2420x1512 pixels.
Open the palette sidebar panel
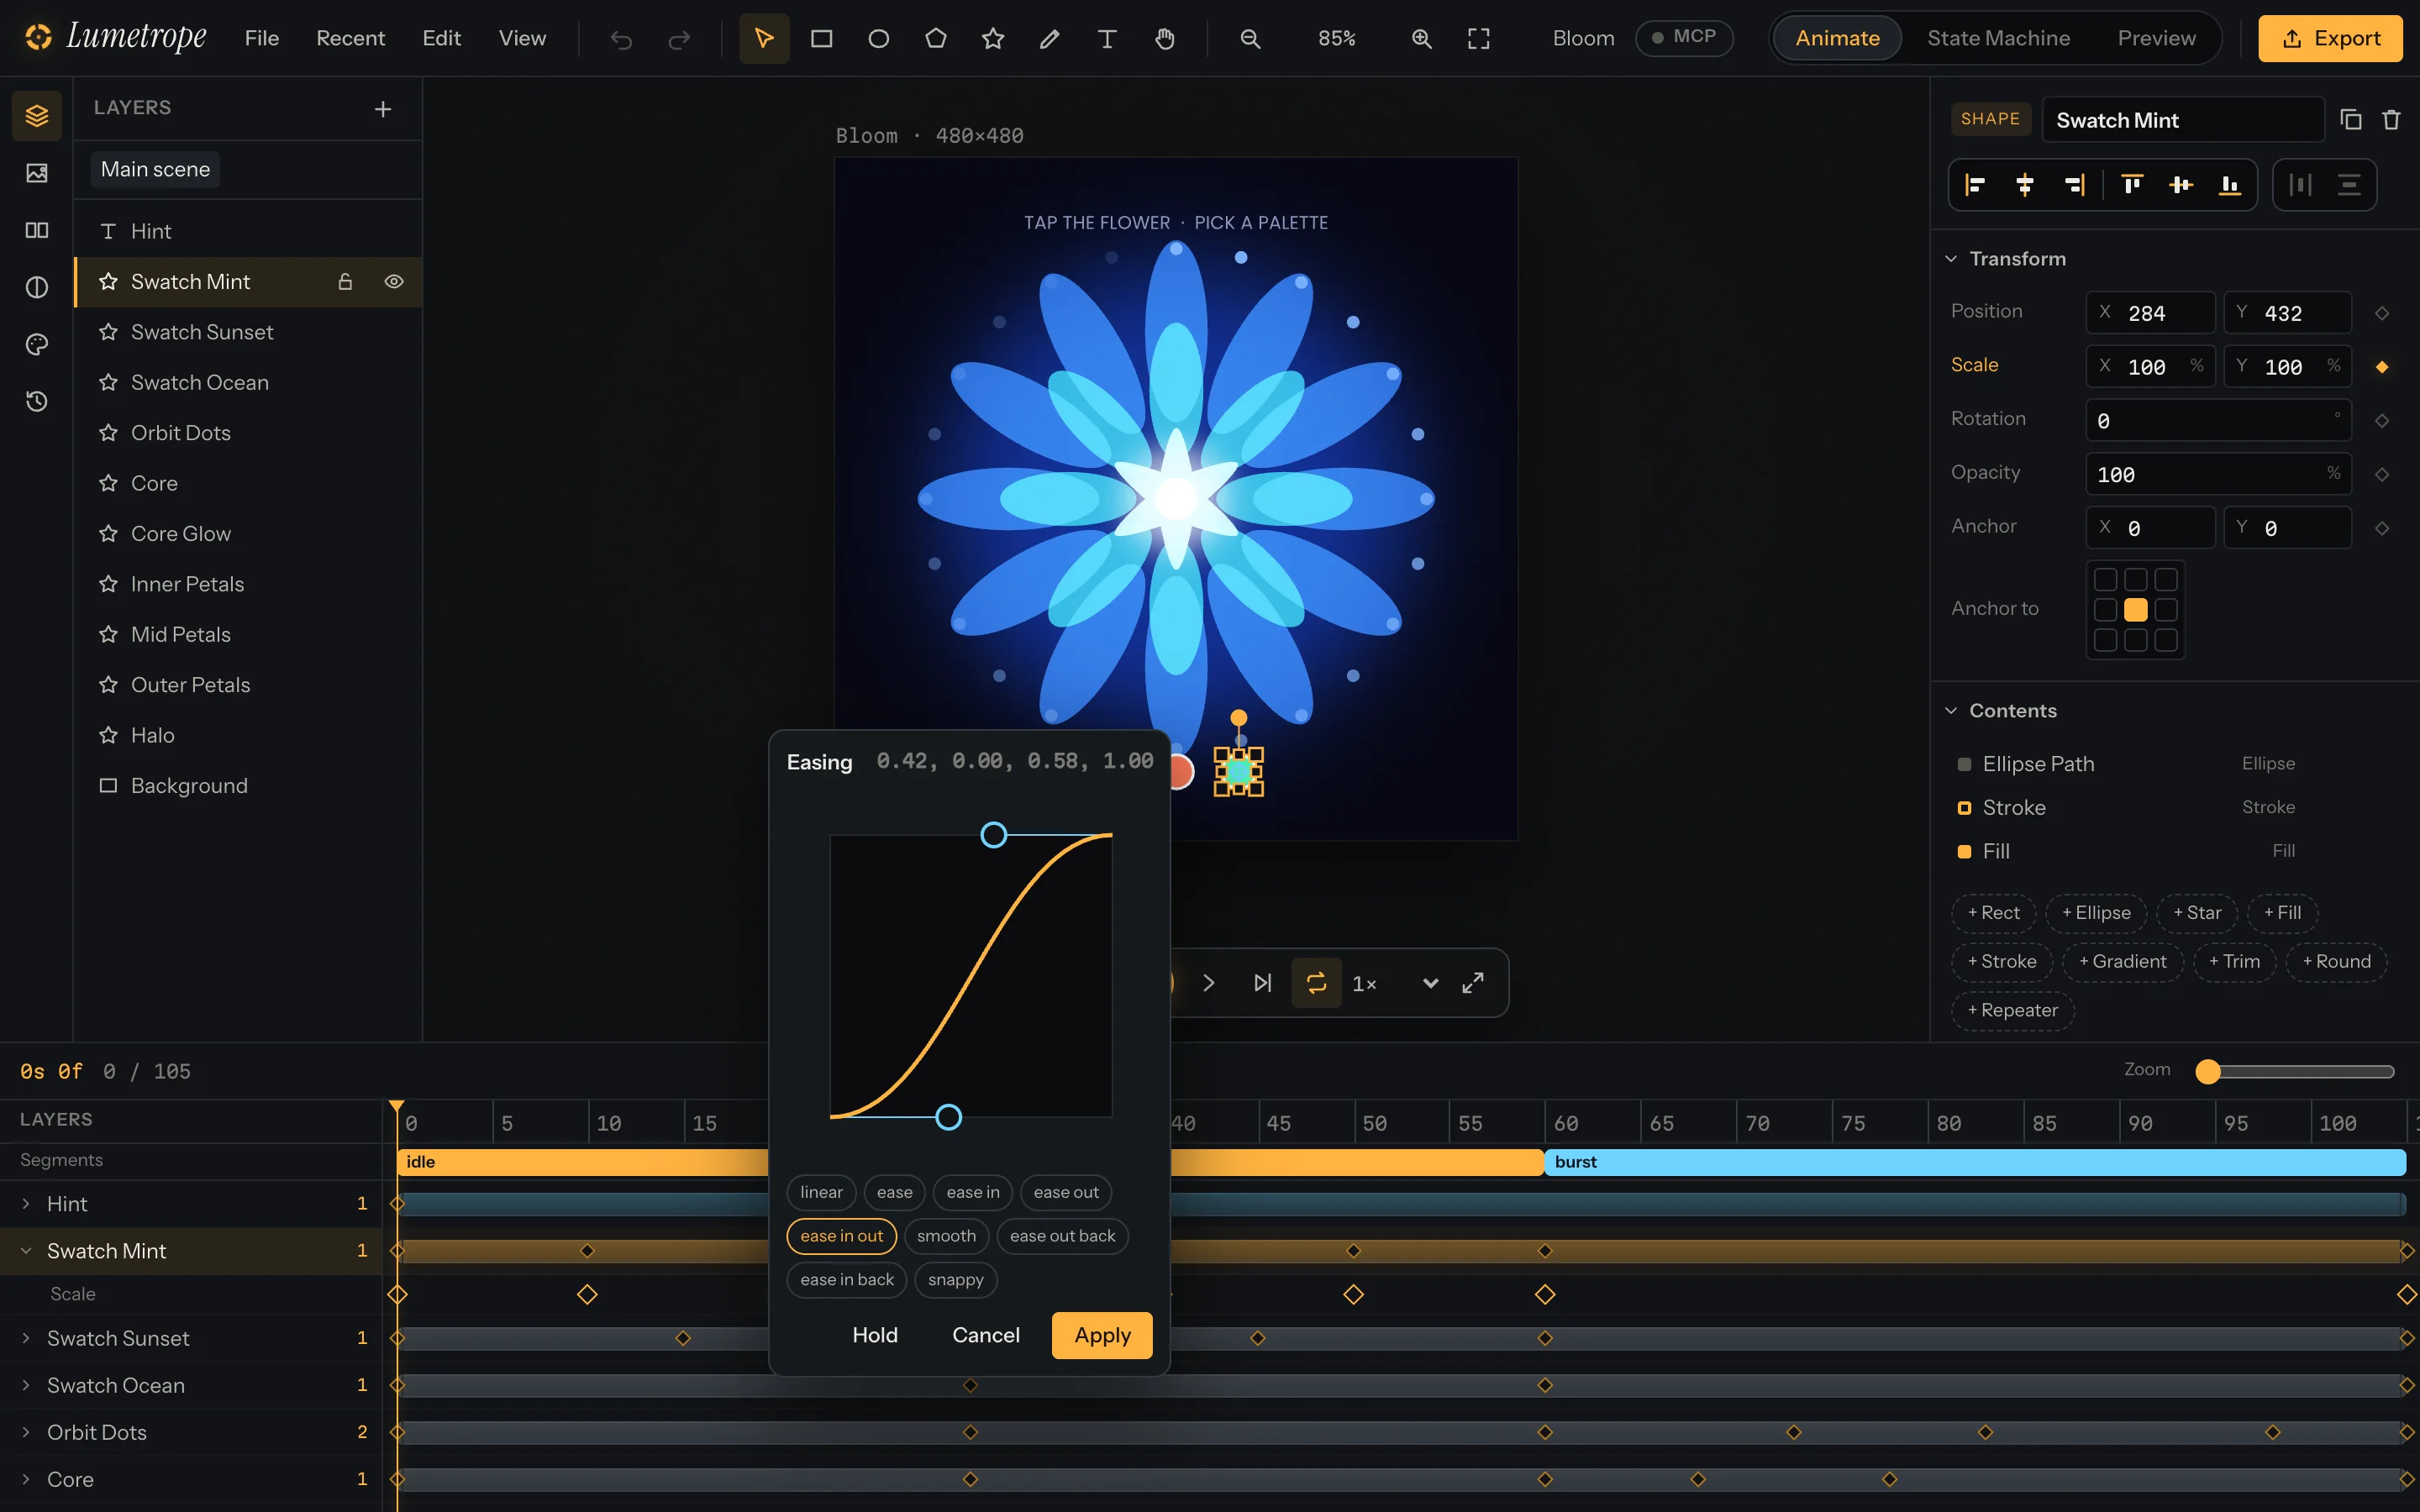click(x=37, y=344)
